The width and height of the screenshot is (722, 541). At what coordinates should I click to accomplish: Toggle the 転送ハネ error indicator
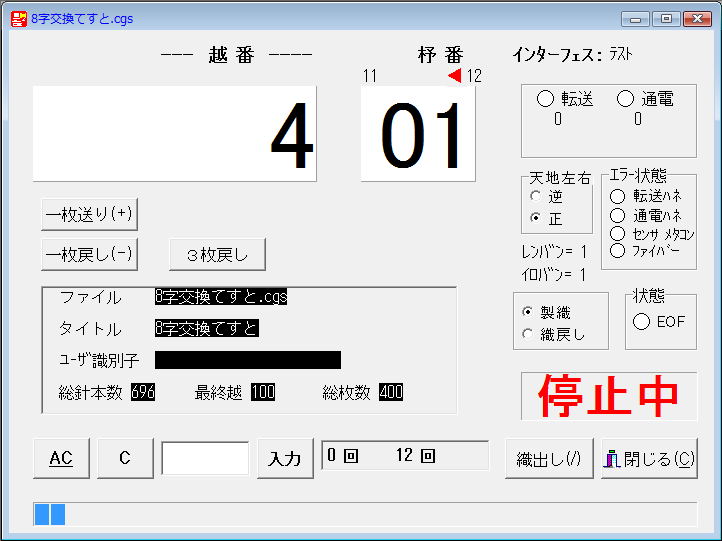tap(617, 196)
